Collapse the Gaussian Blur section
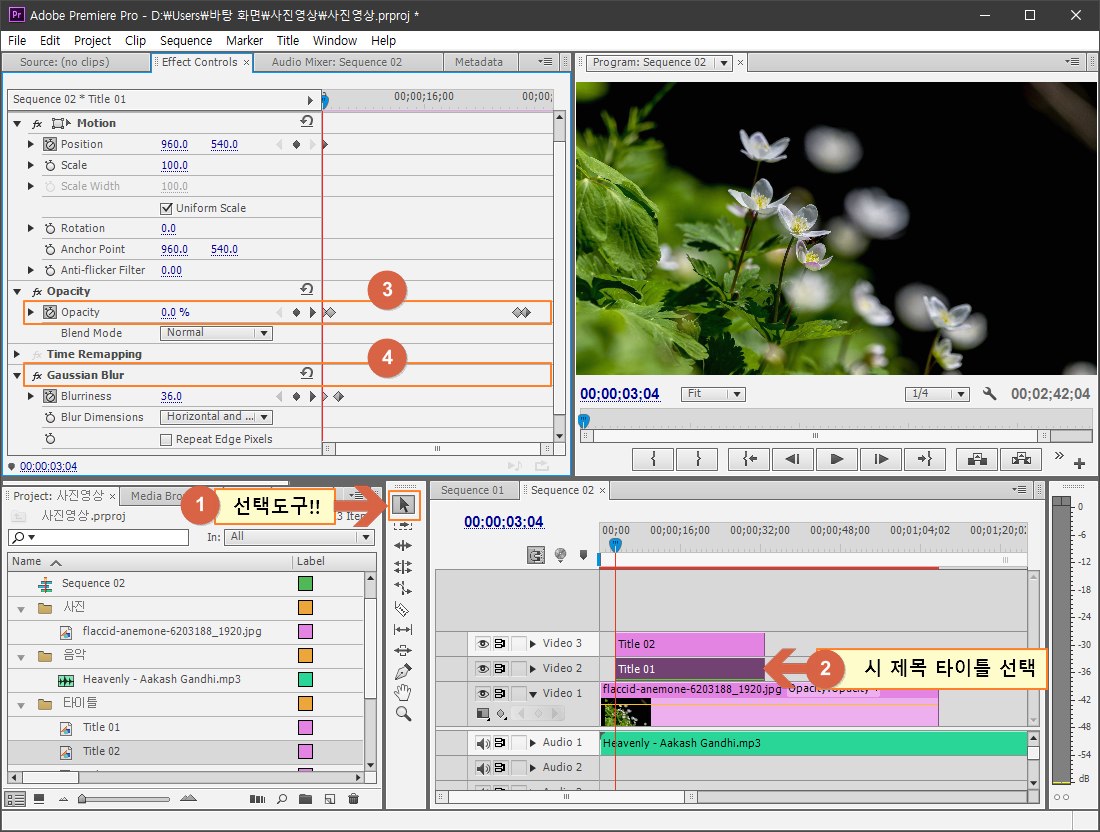The width and height of the screenshot is (1100, 832). click(x=18, y=375)
